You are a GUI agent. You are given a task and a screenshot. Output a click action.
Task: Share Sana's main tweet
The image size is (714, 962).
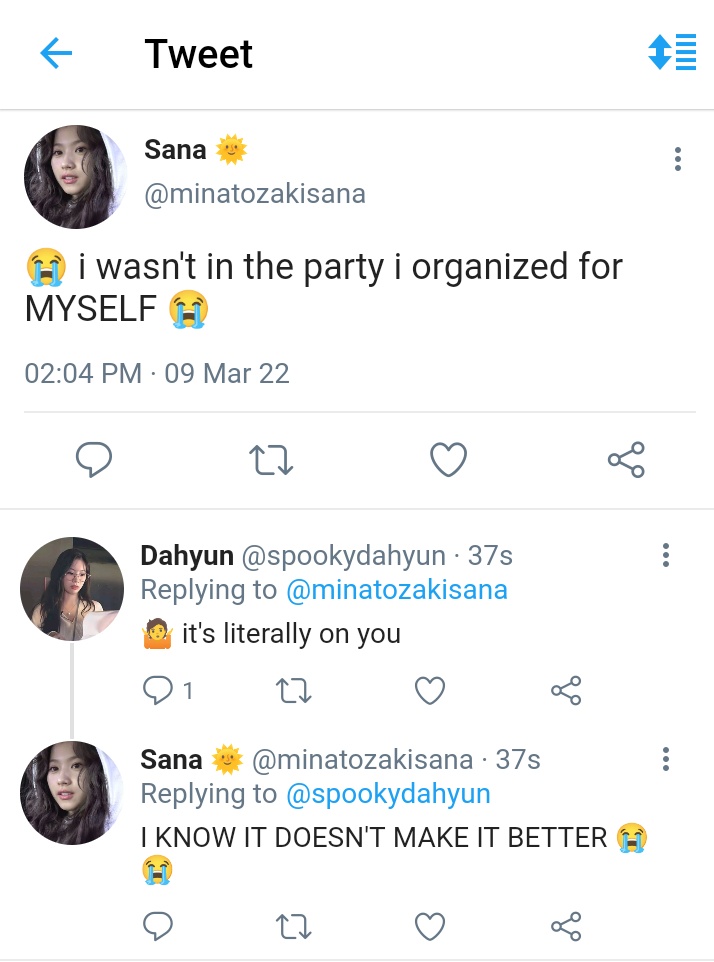point(626,460)
